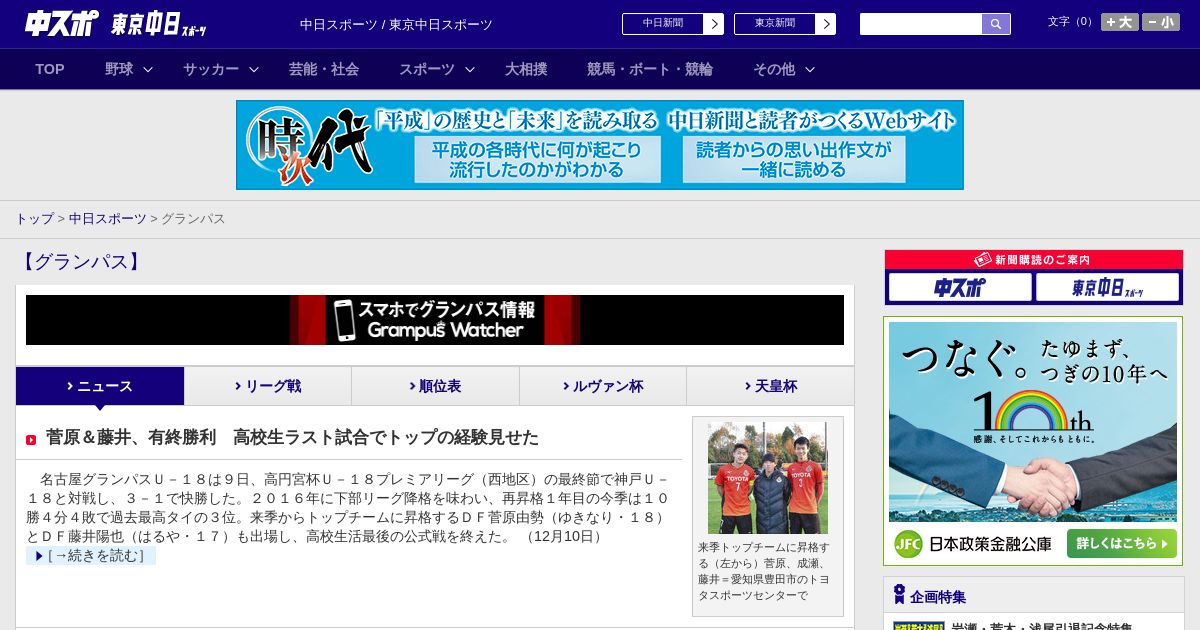Increase text size with 大 button
Viewport: 1200px width, 630px height.
1120,22
